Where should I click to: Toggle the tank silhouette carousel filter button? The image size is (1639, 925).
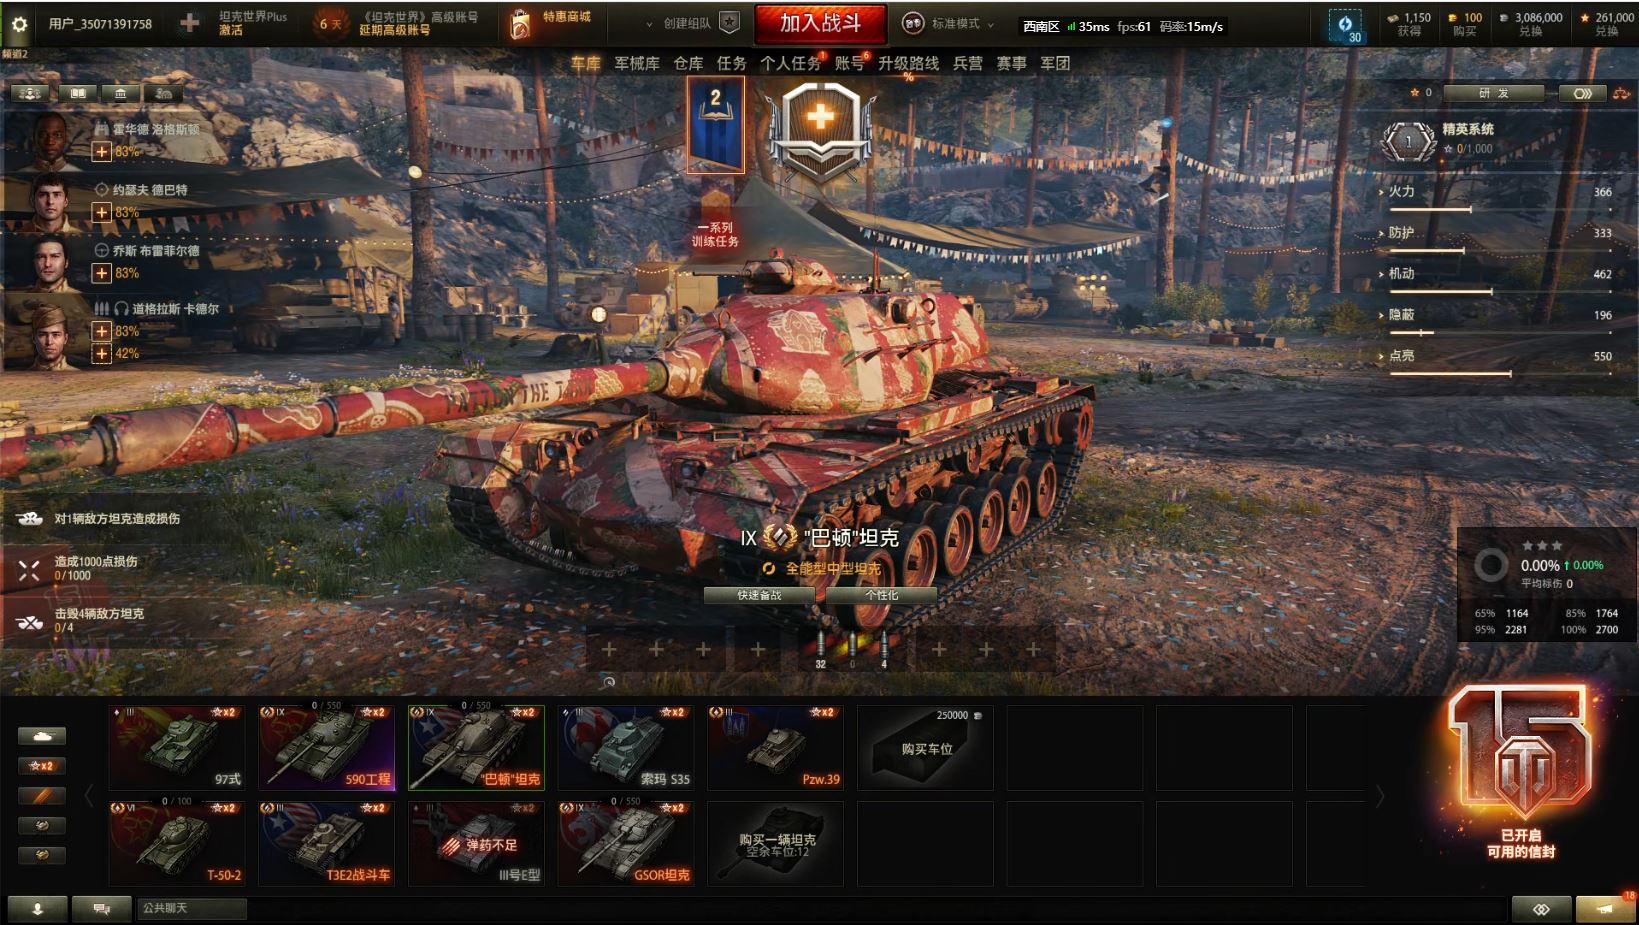tap(42, 736)
